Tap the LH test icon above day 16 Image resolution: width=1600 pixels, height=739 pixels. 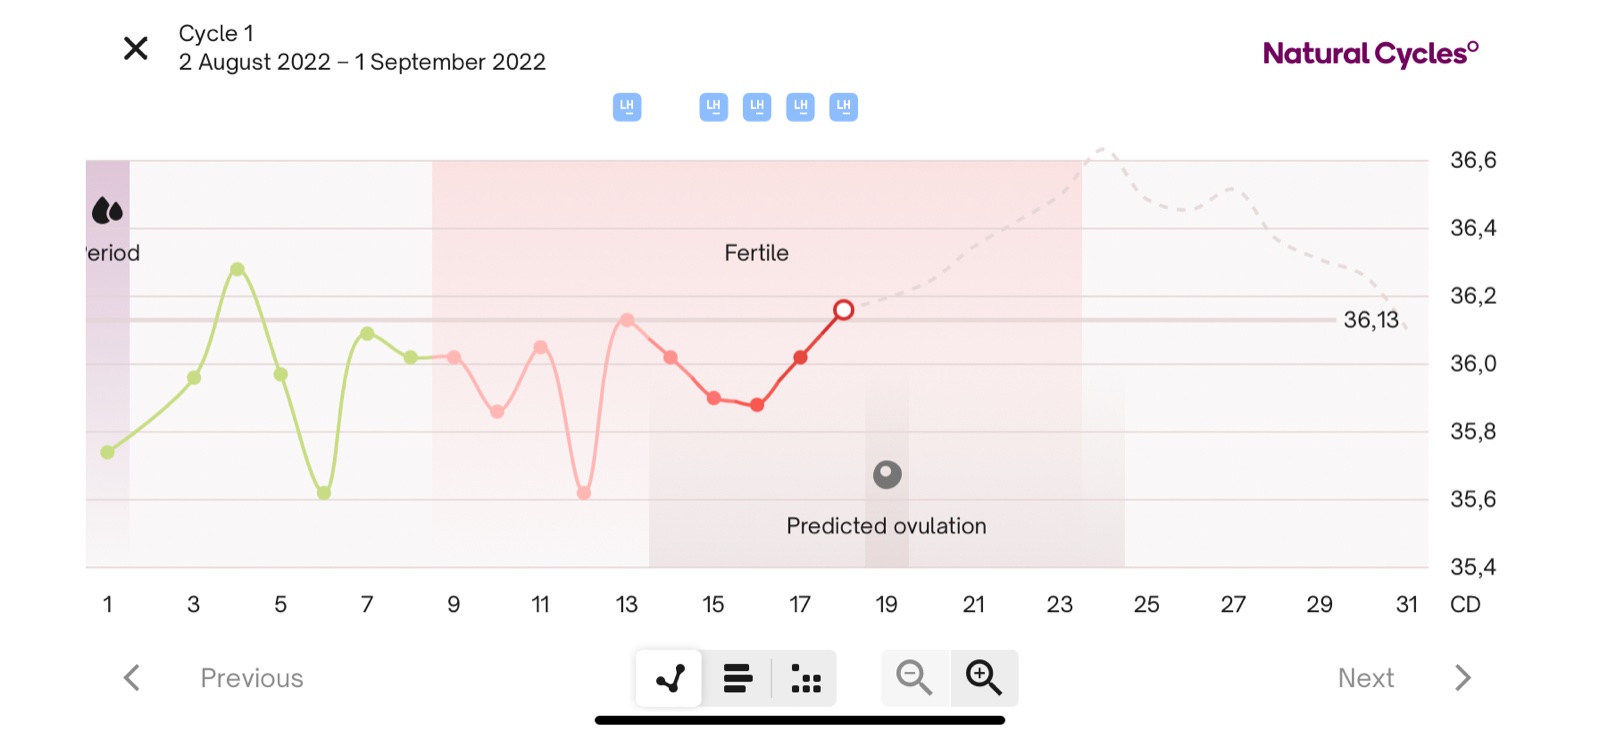pos(757,107)
